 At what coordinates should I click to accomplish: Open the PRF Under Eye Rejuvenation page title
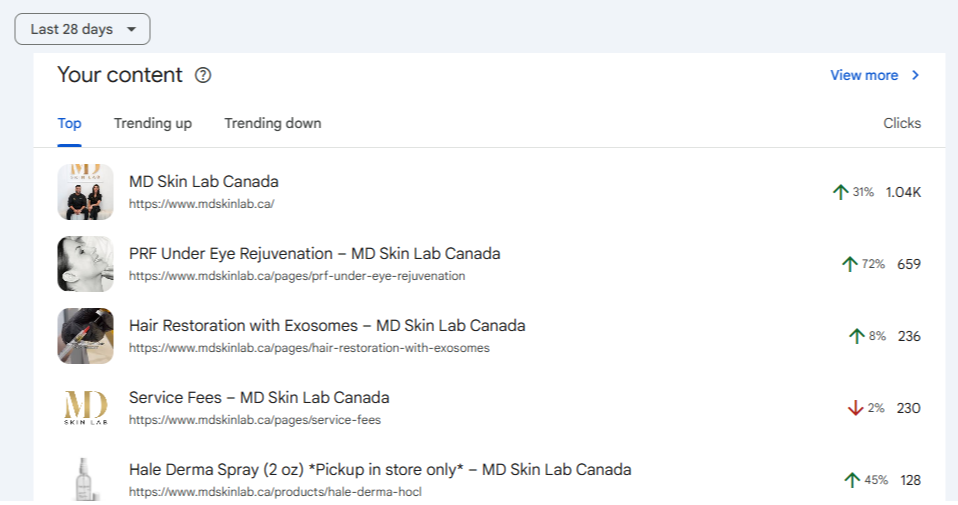pos(314,254)
